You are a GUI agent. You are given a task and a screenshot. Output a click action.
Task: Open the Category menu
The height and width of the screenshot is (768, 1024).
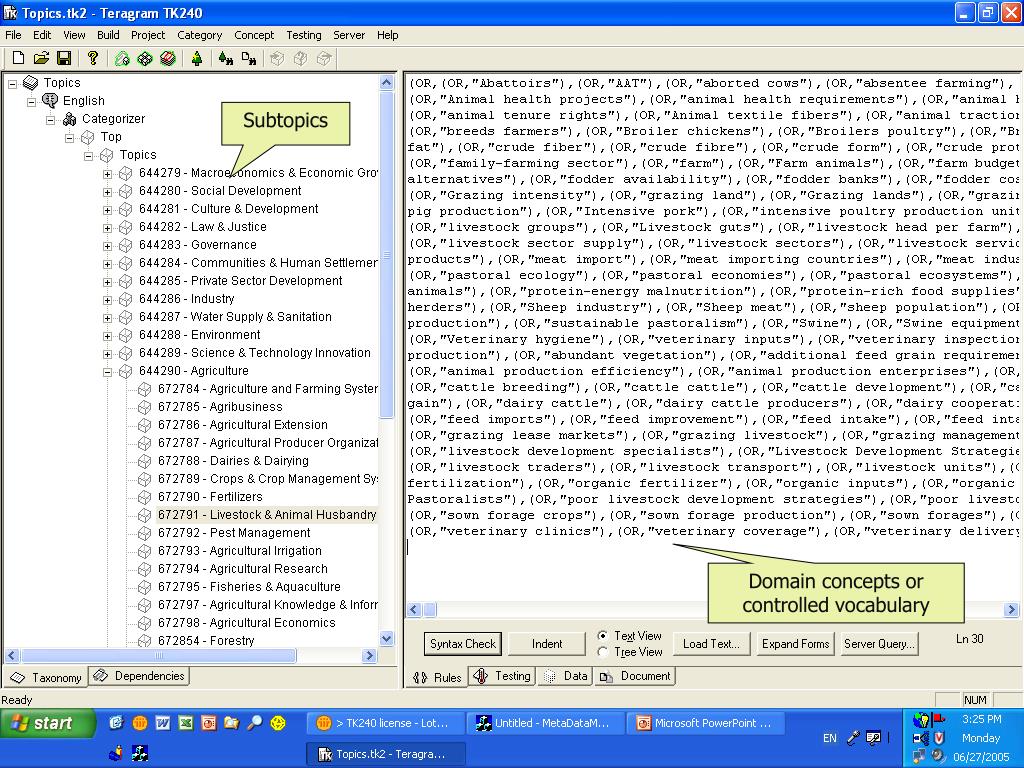pos(199,35)
